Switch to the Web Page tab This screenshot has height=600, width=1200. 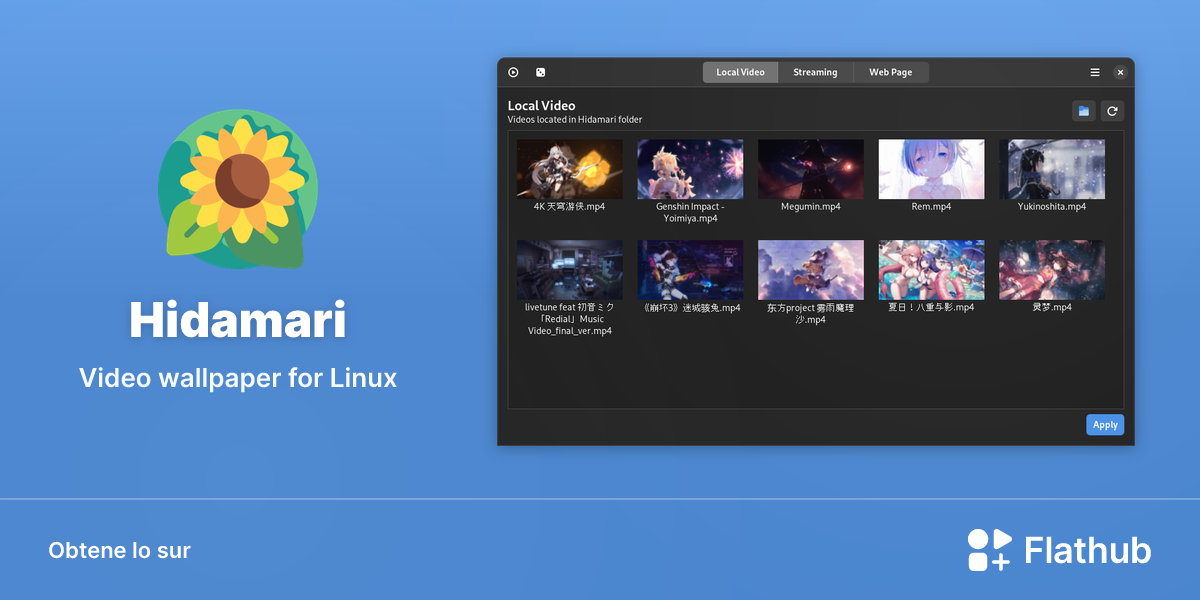890,72
